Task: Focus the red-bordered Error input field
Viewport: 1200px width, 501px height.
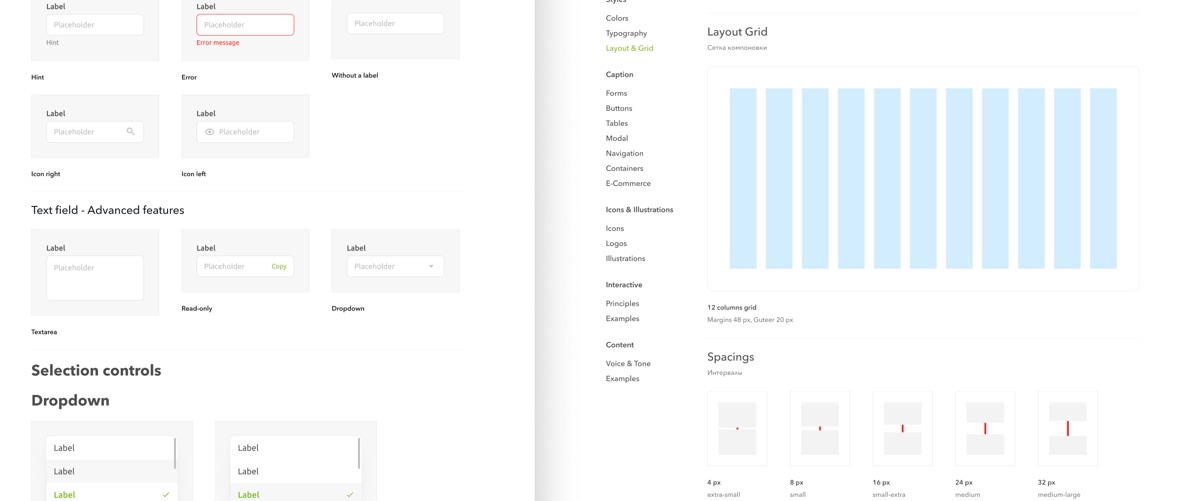Action: pos(245,24)
